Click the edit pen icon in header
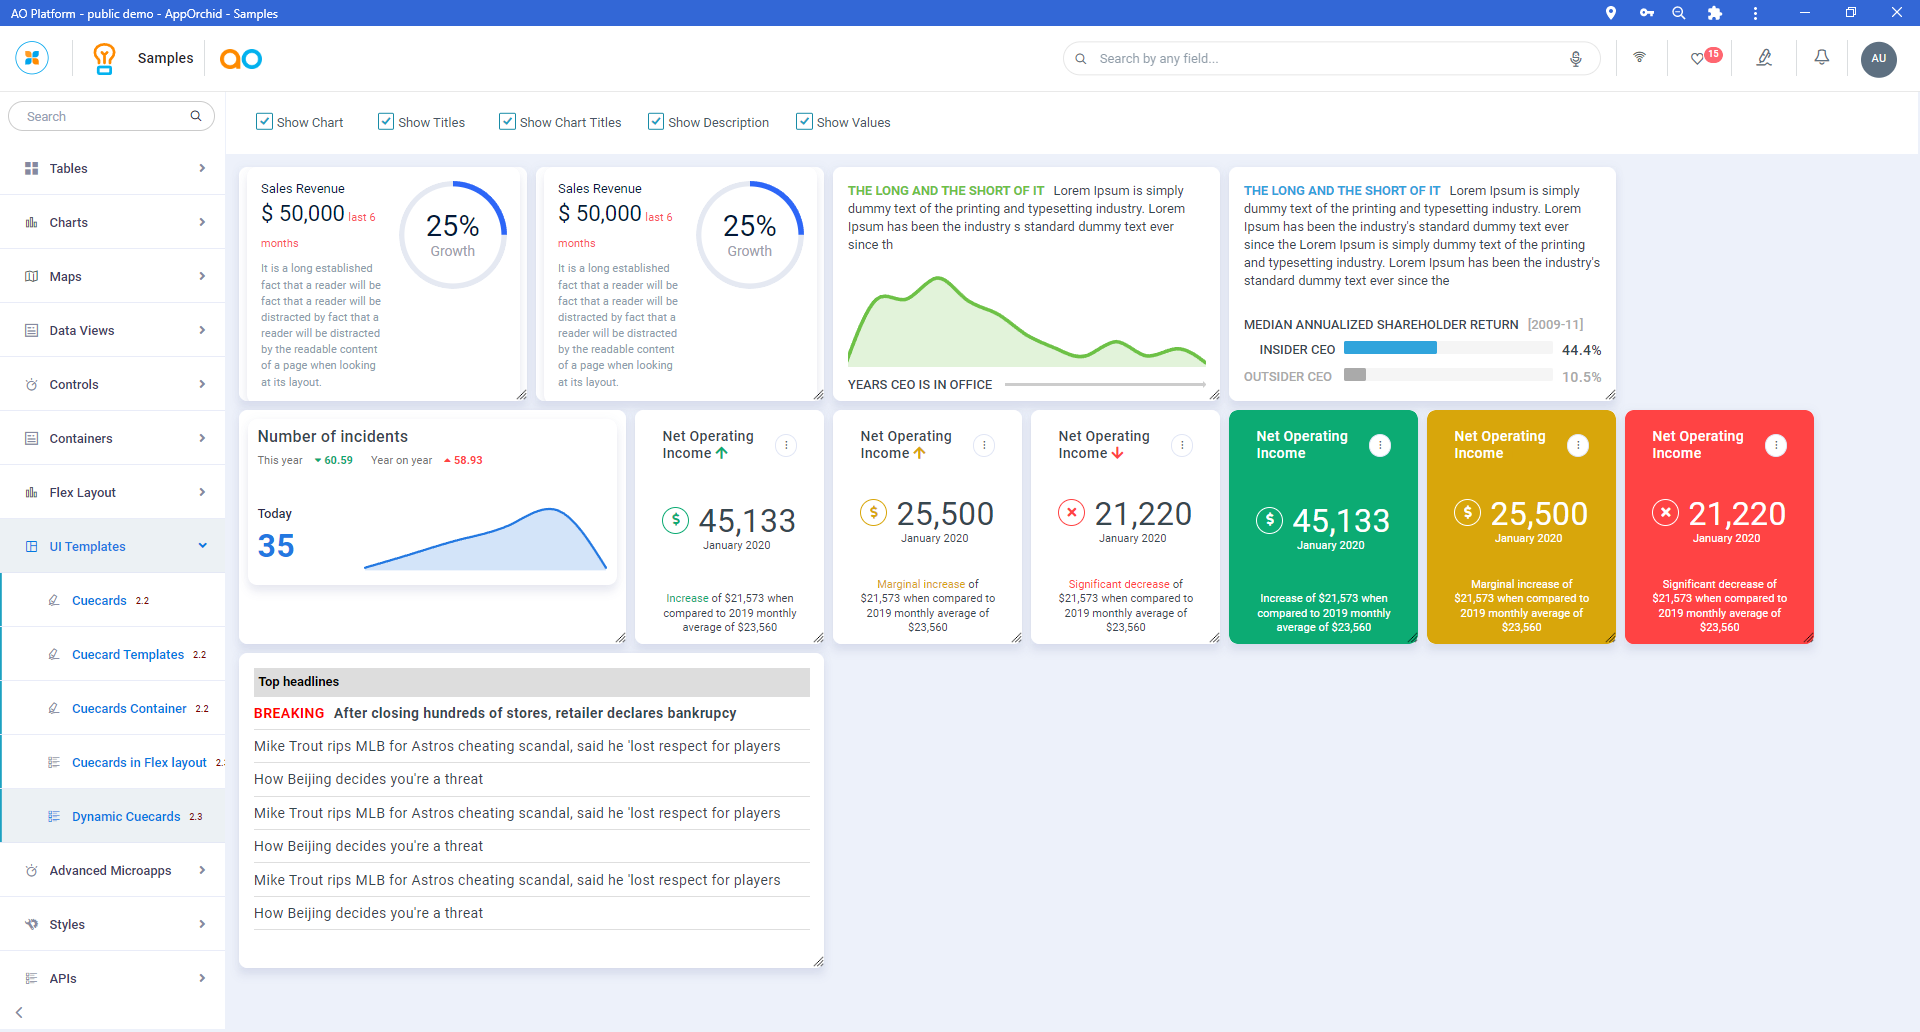The width and height of the screenshot is (1920, 1032). (x=1764, y=58)
